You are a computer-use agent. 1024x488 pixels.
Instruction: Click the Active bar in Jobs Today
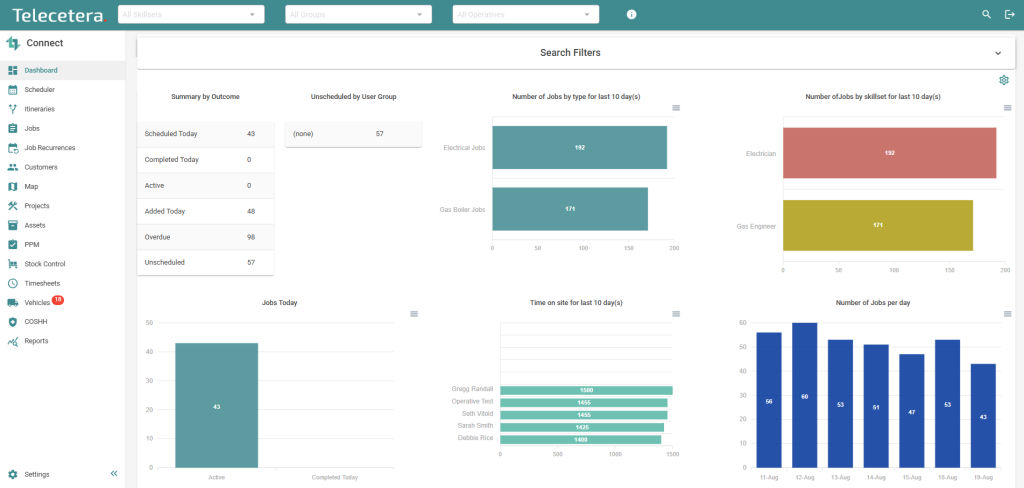point(216,405)
